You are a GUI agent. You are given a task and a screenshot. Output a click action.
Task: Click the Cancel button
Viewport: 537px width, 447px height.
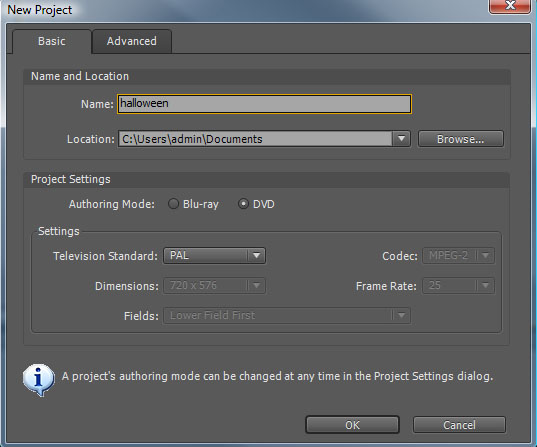[x=459, y=425]
